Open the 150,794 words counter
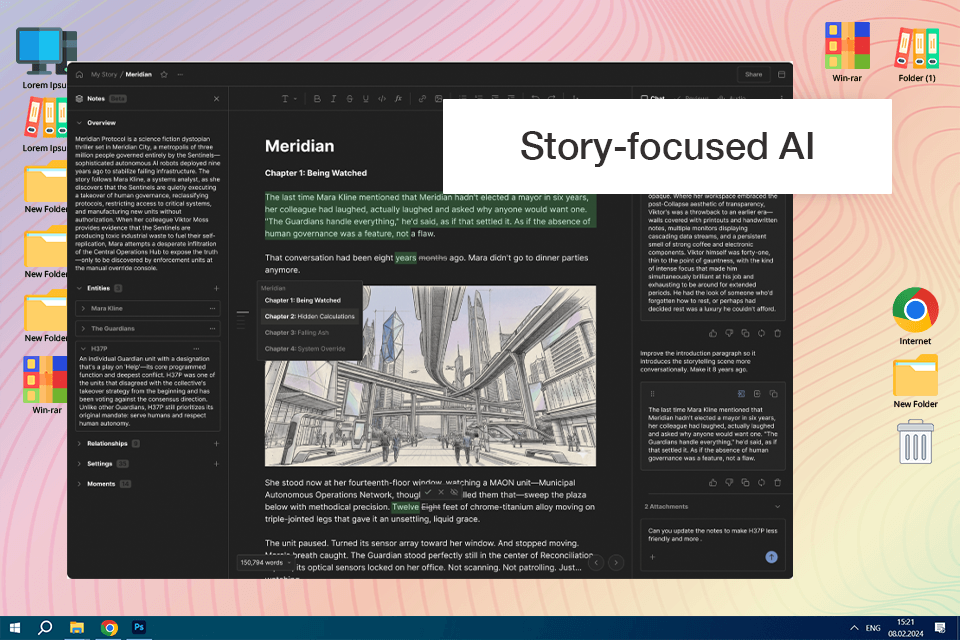 265,562
